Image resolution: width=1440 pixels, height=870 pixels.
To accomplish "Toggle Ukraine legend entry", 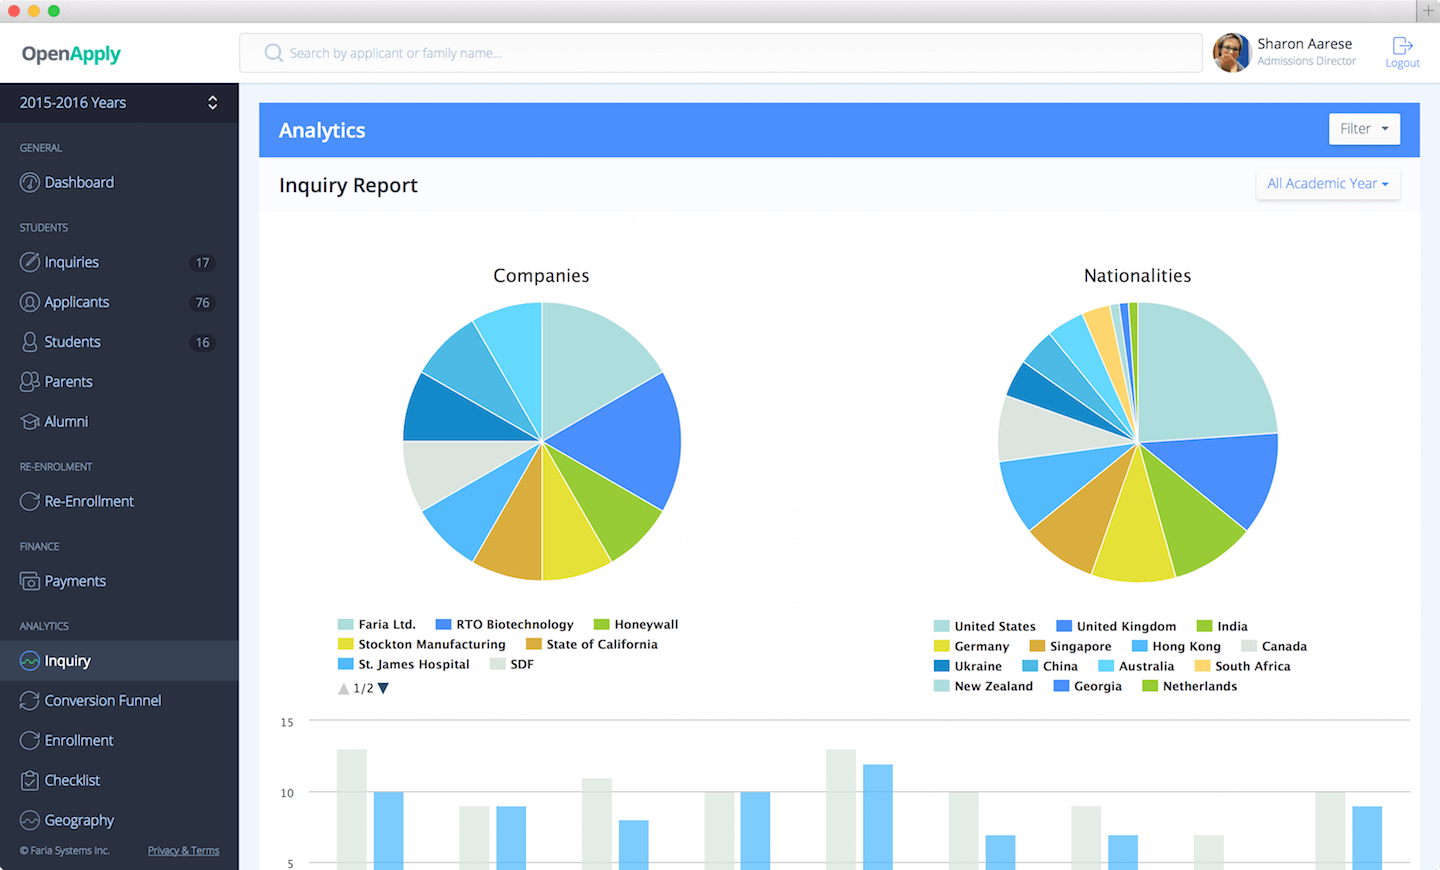I will click(x=968, y=666).
